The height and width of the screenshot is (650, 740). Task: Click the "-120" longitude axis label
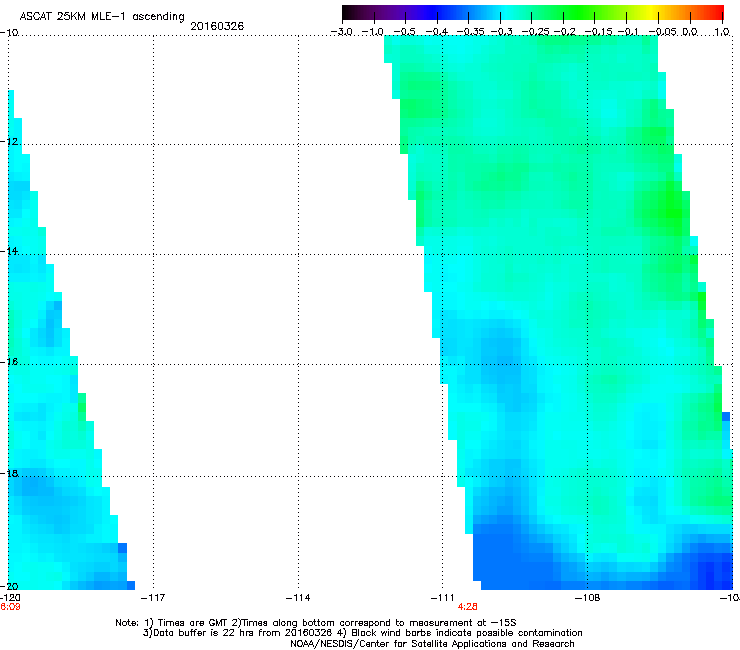(x=10, y=598)
